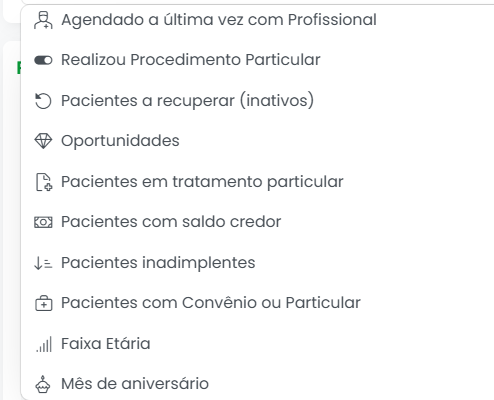
Task: Click the banknote icon for saldo credor
Action: click(43, 222)
